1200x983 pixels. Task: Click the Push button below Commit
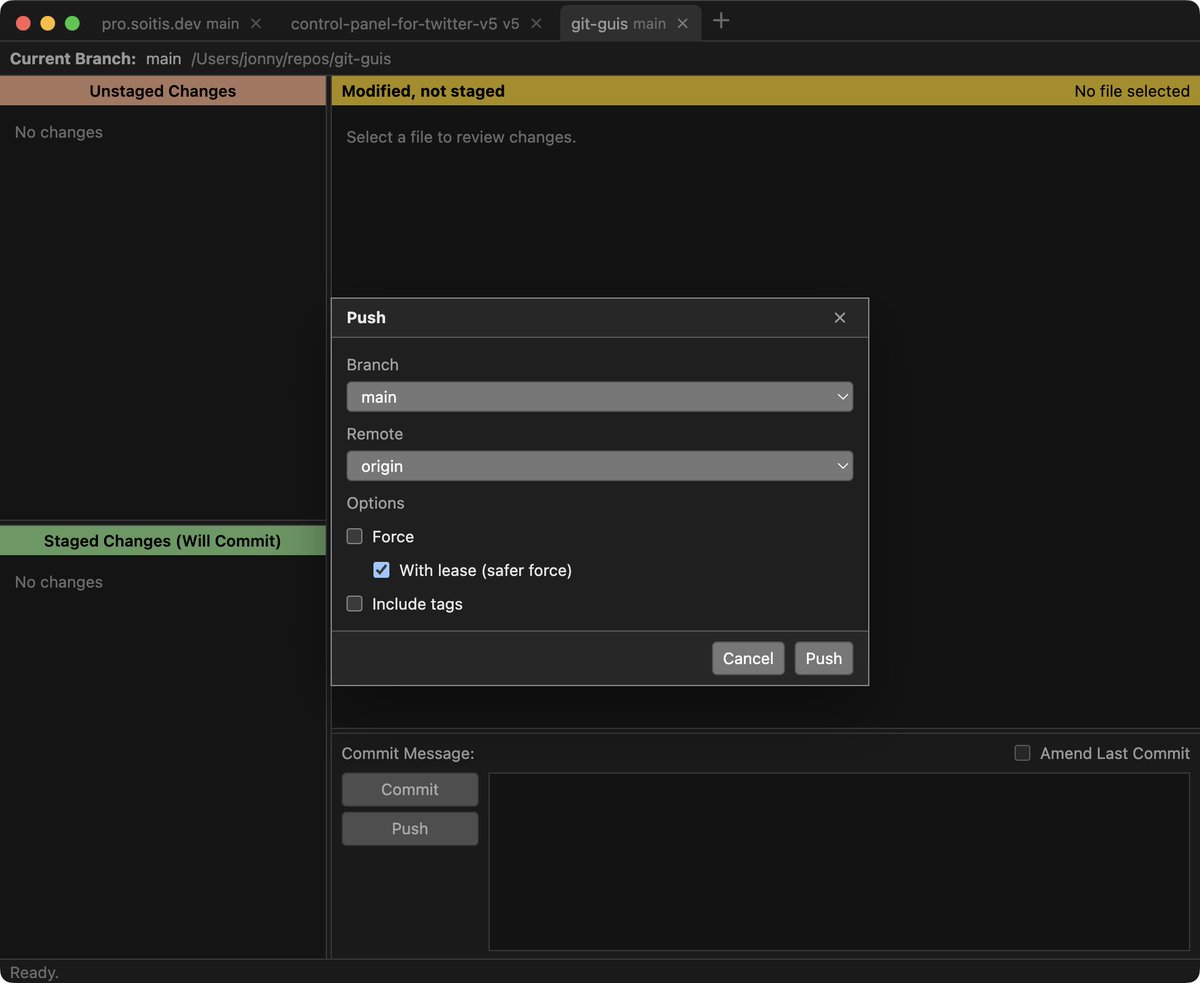[x=410, y=828]
